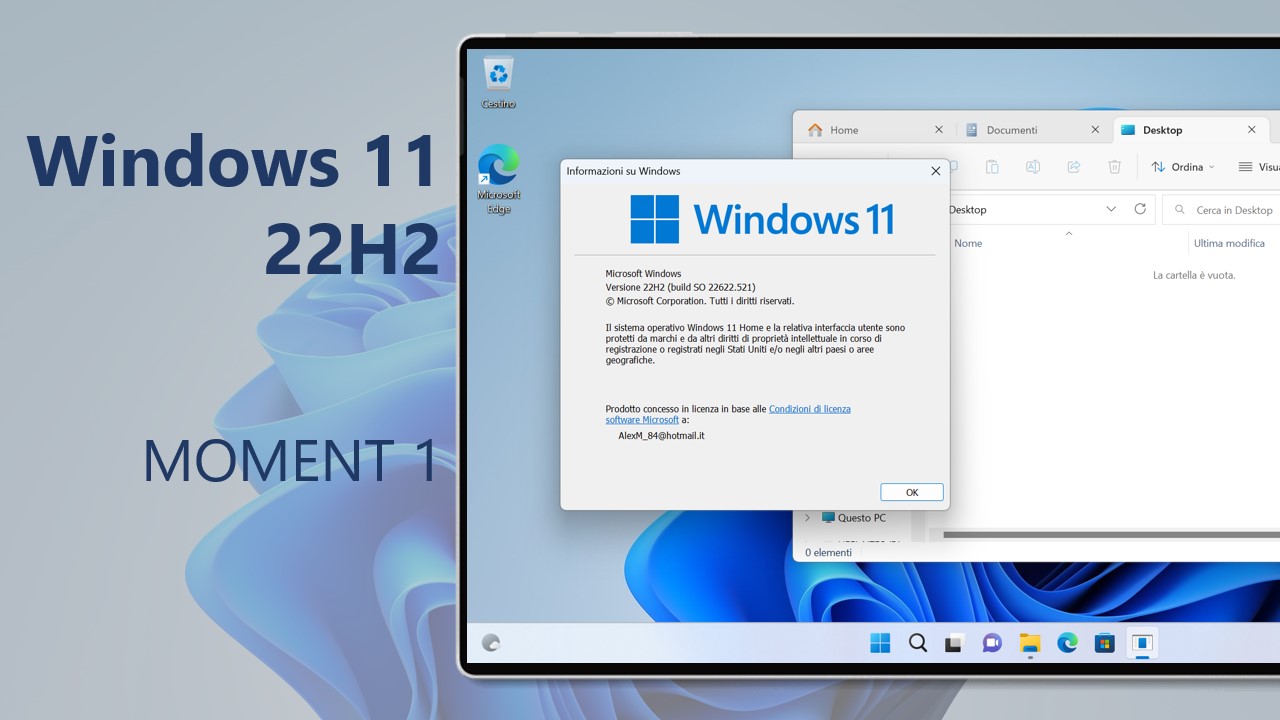Open Task View on the taskbar
The image size is (1280, 720).
954,643
